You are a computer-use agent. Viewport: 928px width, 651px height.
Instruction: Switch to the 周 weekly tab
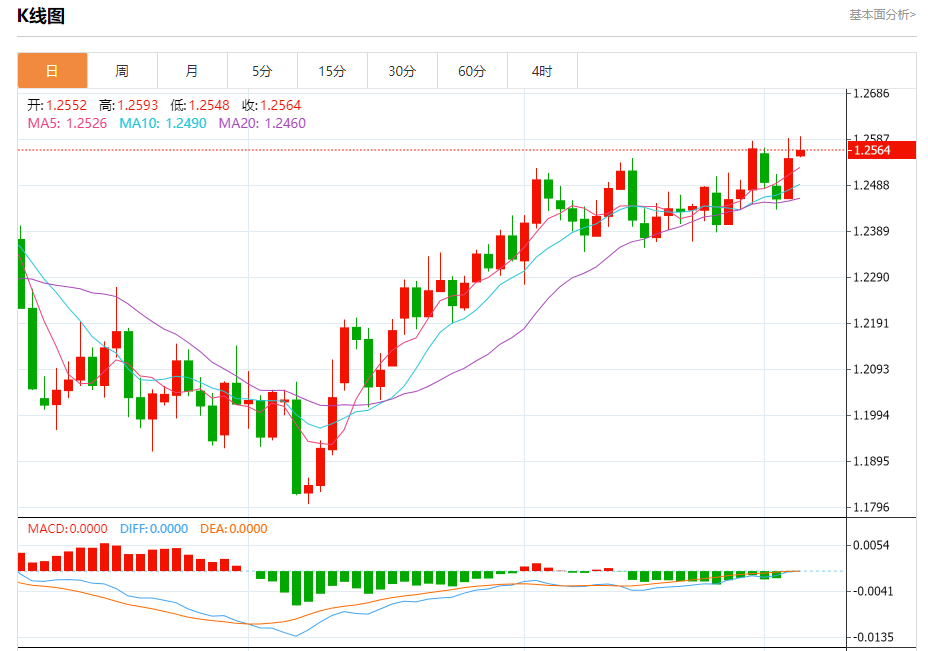coord(123,71)
